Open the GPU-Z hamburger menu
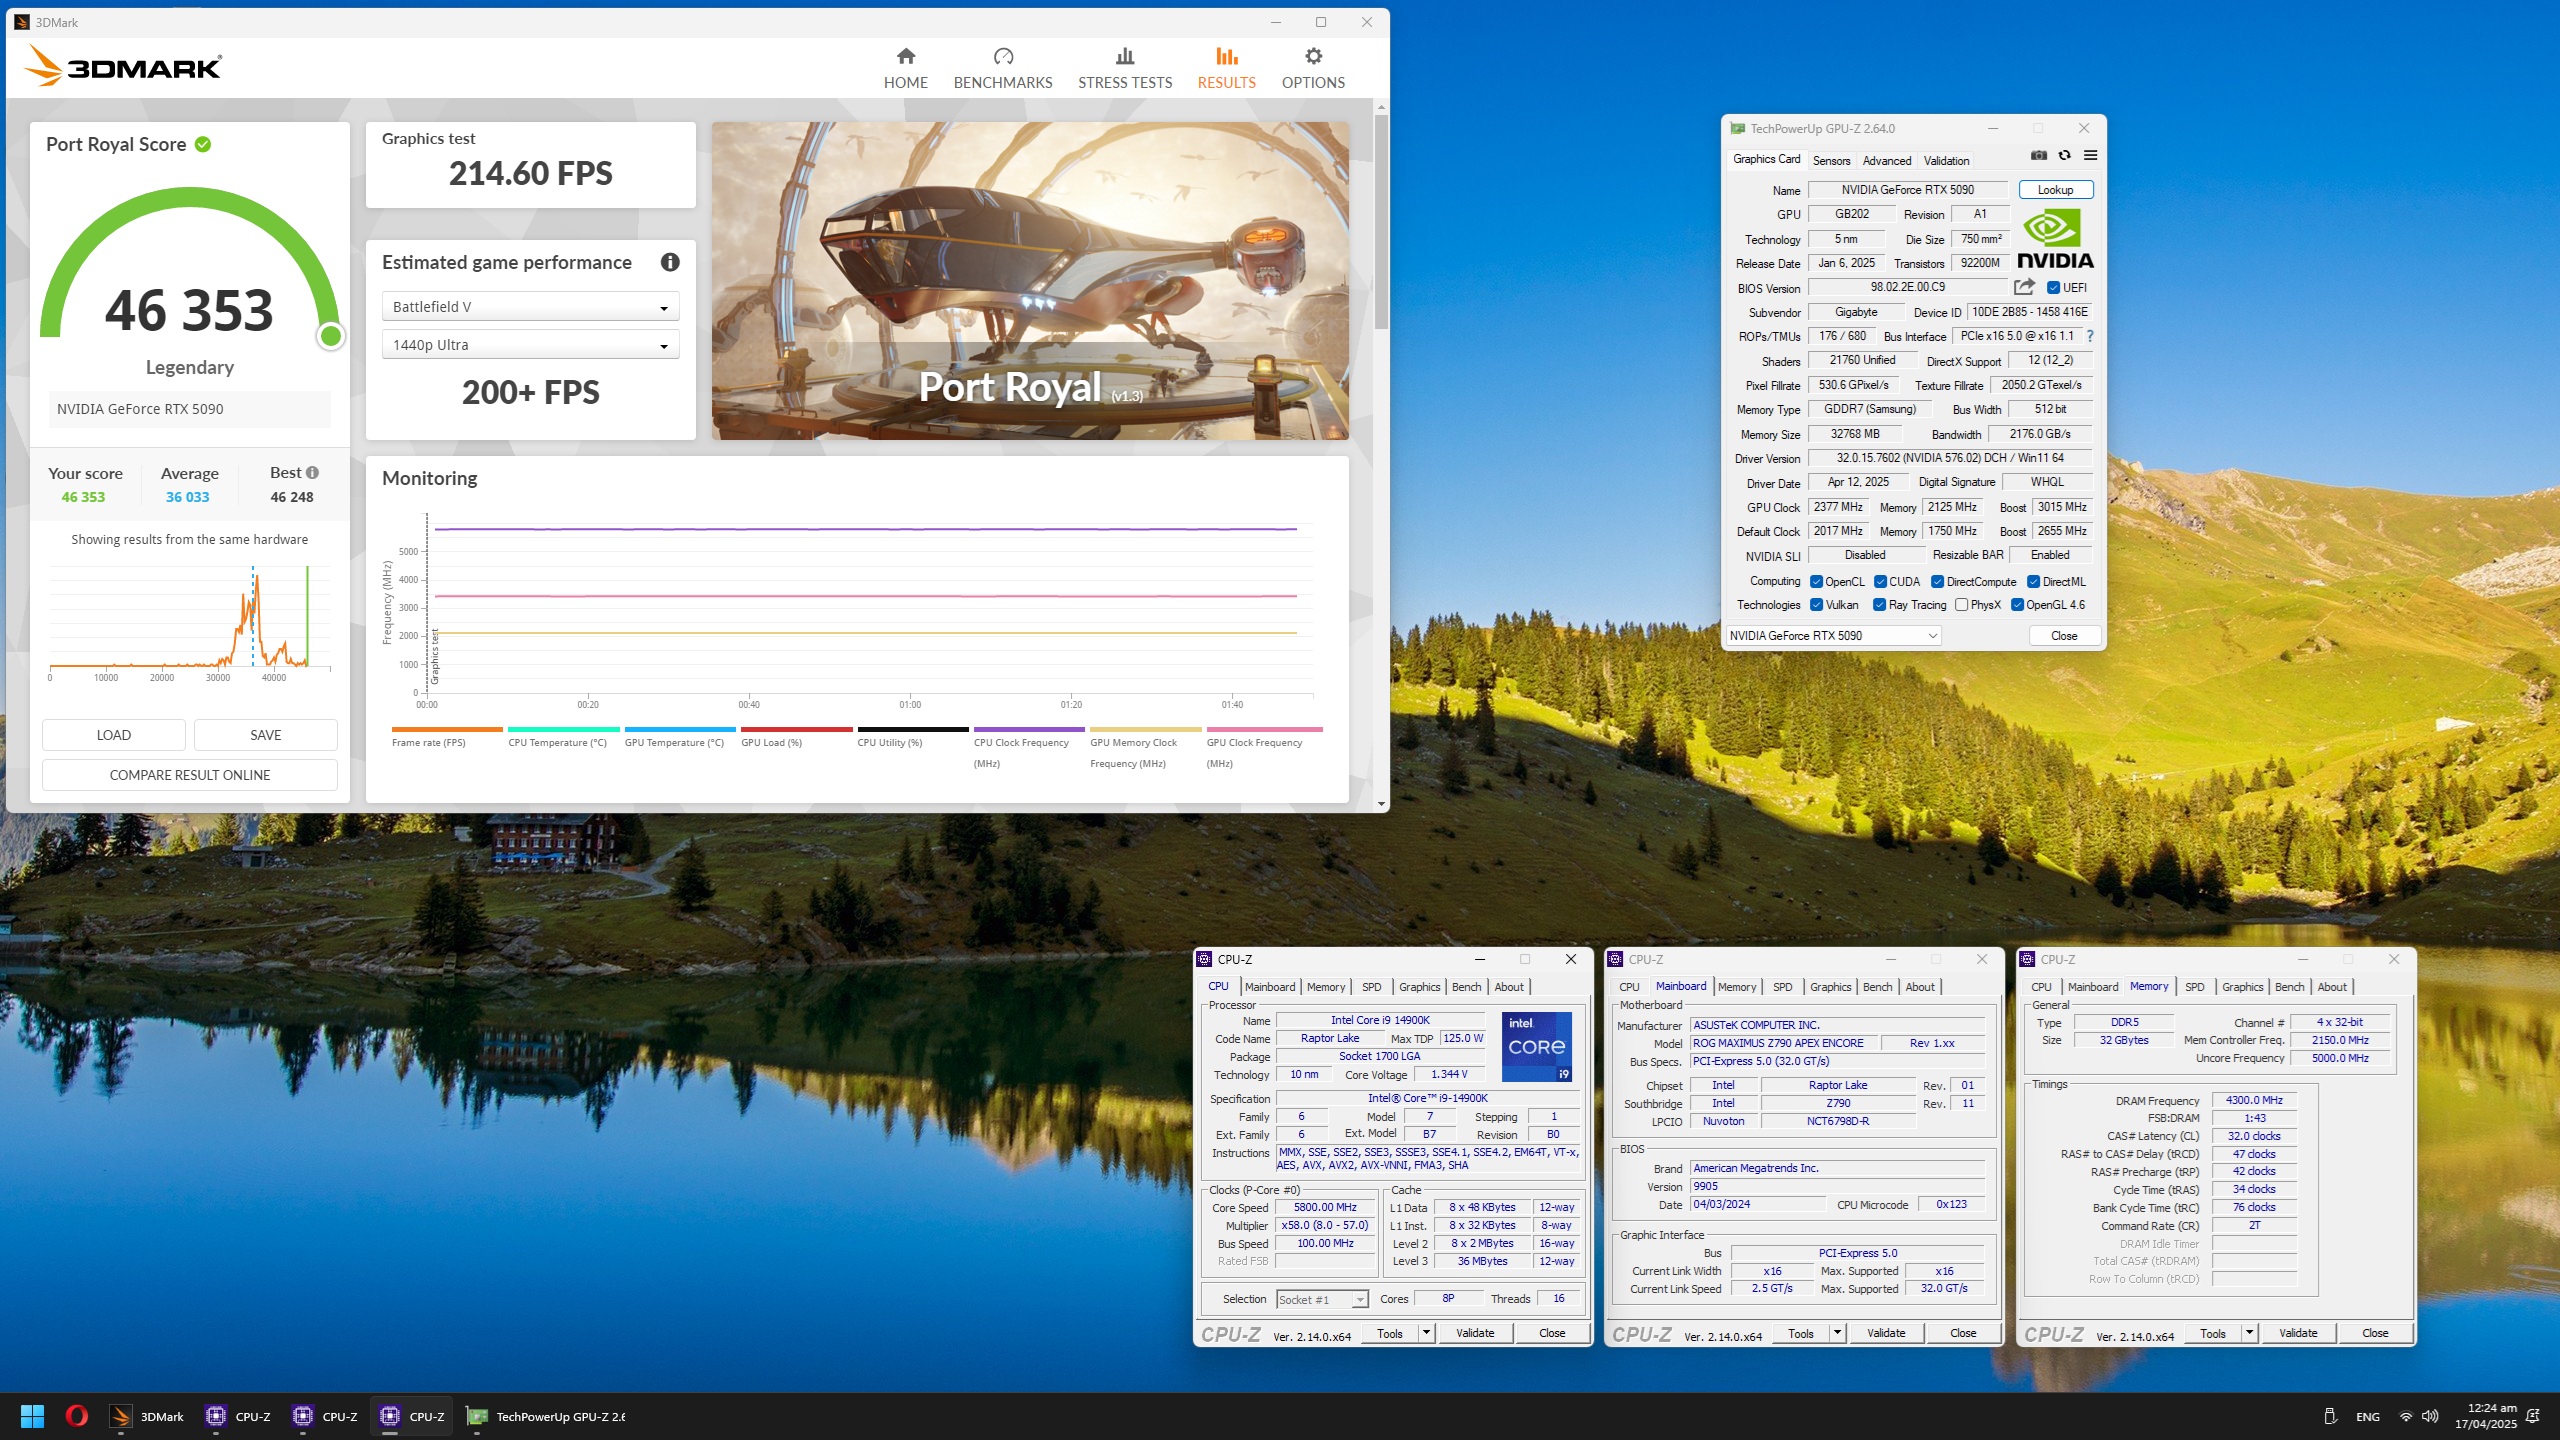This screenshot has width=2560, height=1440. pos(2090,156)
